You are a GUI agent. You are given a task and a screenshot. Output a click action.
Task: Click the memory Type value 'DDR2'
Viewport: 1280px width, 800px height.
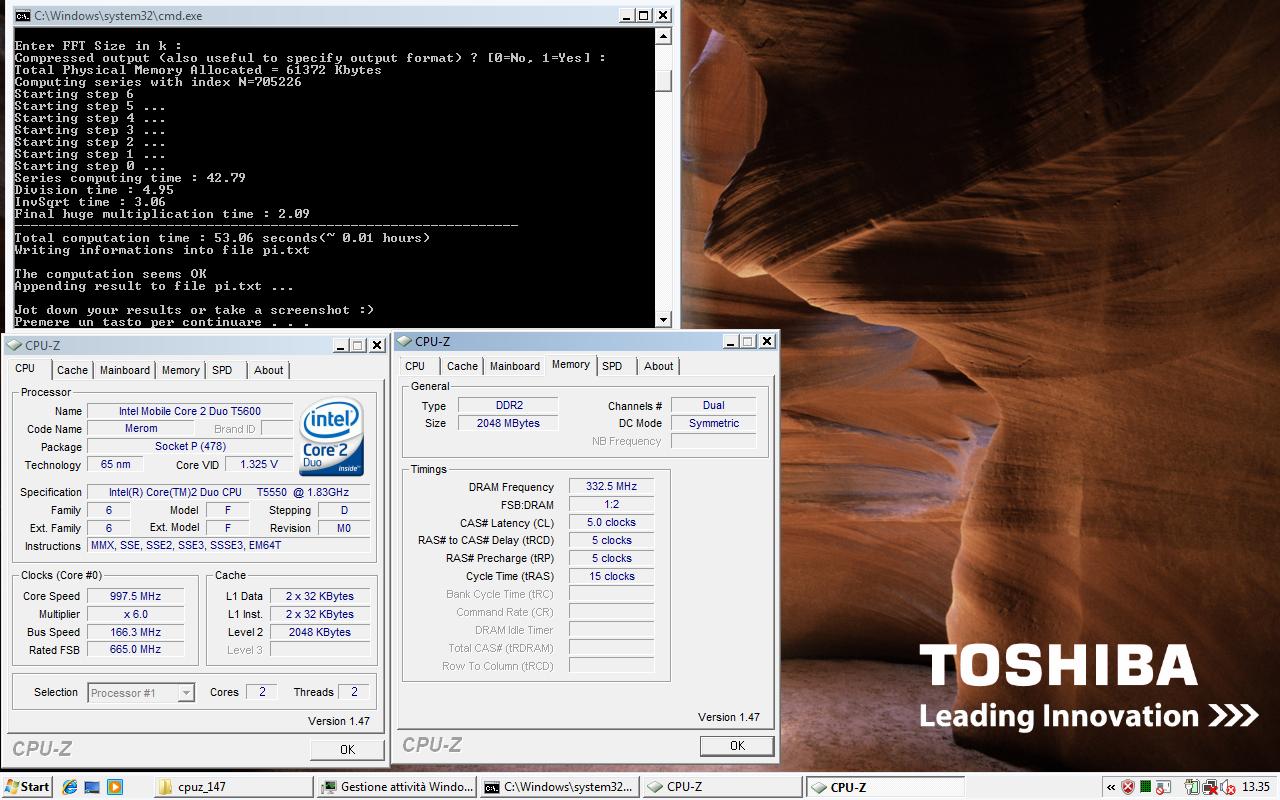tap(508, 405)
